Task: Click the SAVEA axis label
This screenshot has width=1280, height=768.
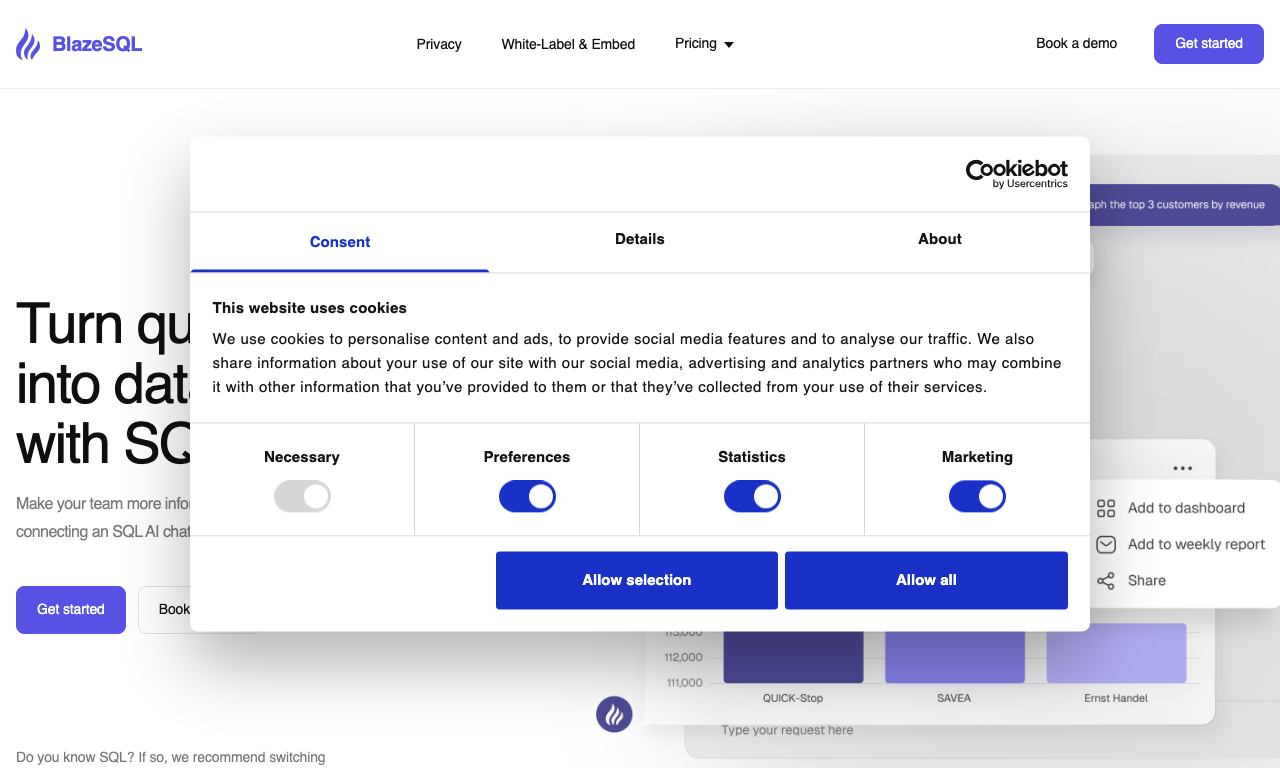Action: point(954,698)
